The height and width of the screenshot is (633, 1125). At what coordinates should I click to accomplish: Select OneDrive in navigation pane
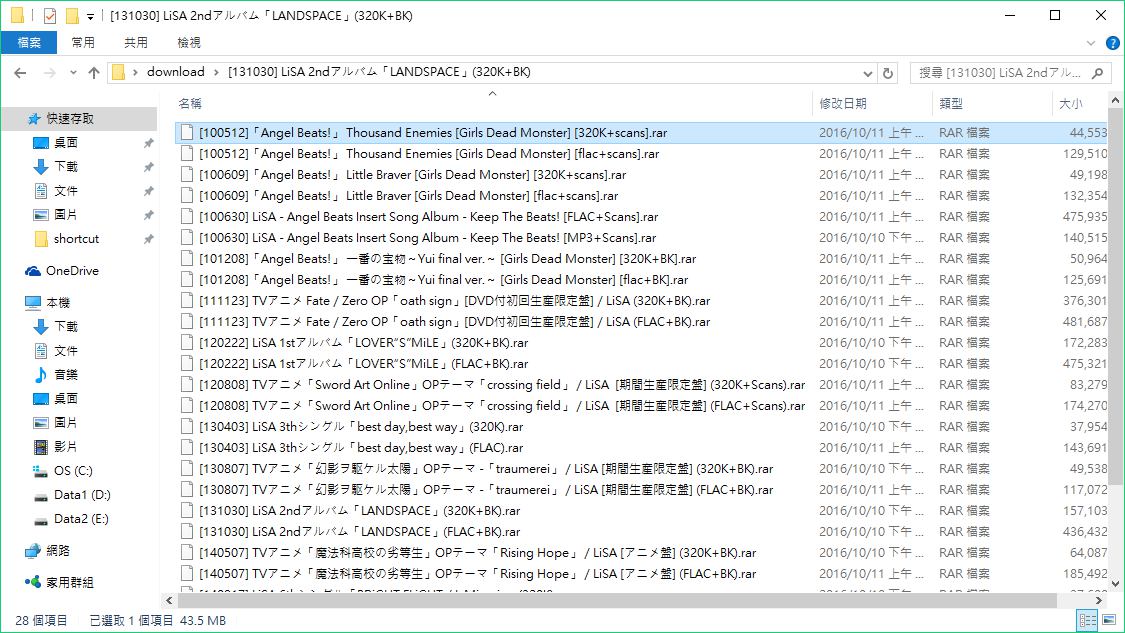(x=72, y=271)
